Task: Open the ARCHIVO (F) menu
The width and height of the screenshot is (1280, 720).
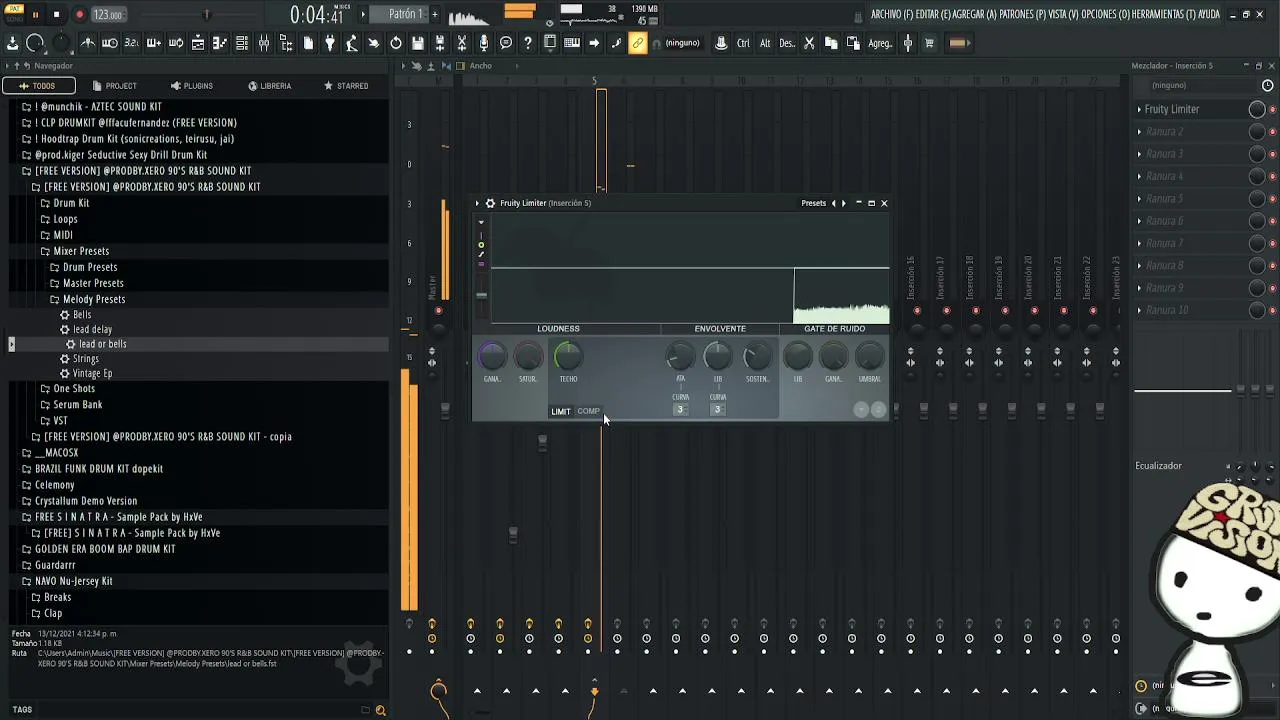Action: [x=893, y=14]
